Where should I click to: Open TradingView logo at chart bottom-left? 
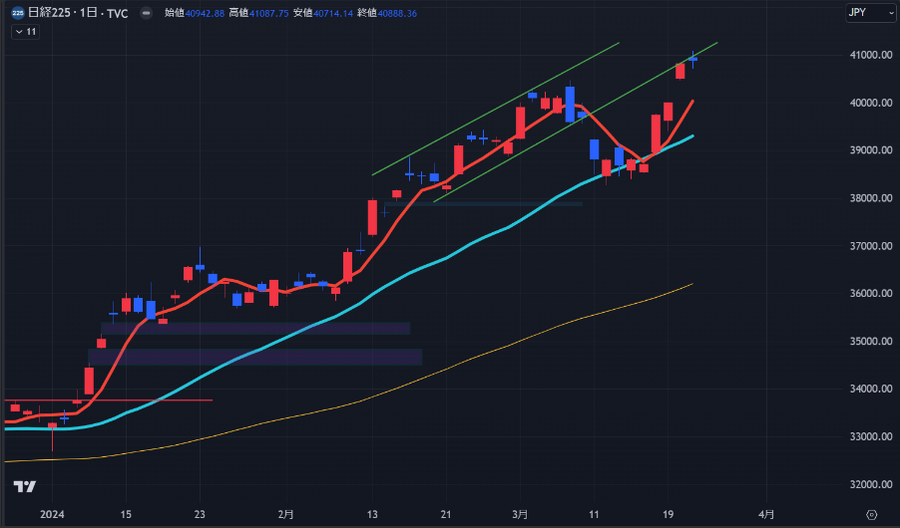click(x=25, y=487)
